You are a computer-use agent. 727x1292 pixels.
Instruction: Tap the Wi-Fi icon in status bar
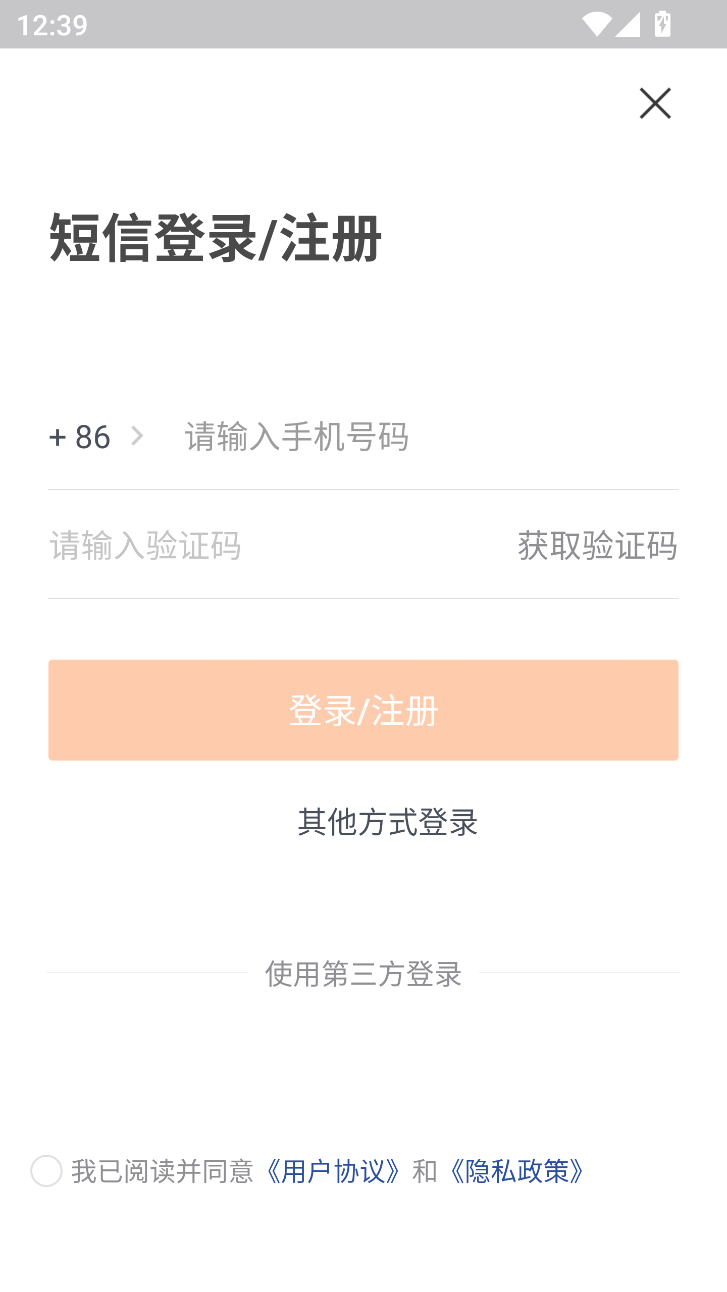pos(596,24)
